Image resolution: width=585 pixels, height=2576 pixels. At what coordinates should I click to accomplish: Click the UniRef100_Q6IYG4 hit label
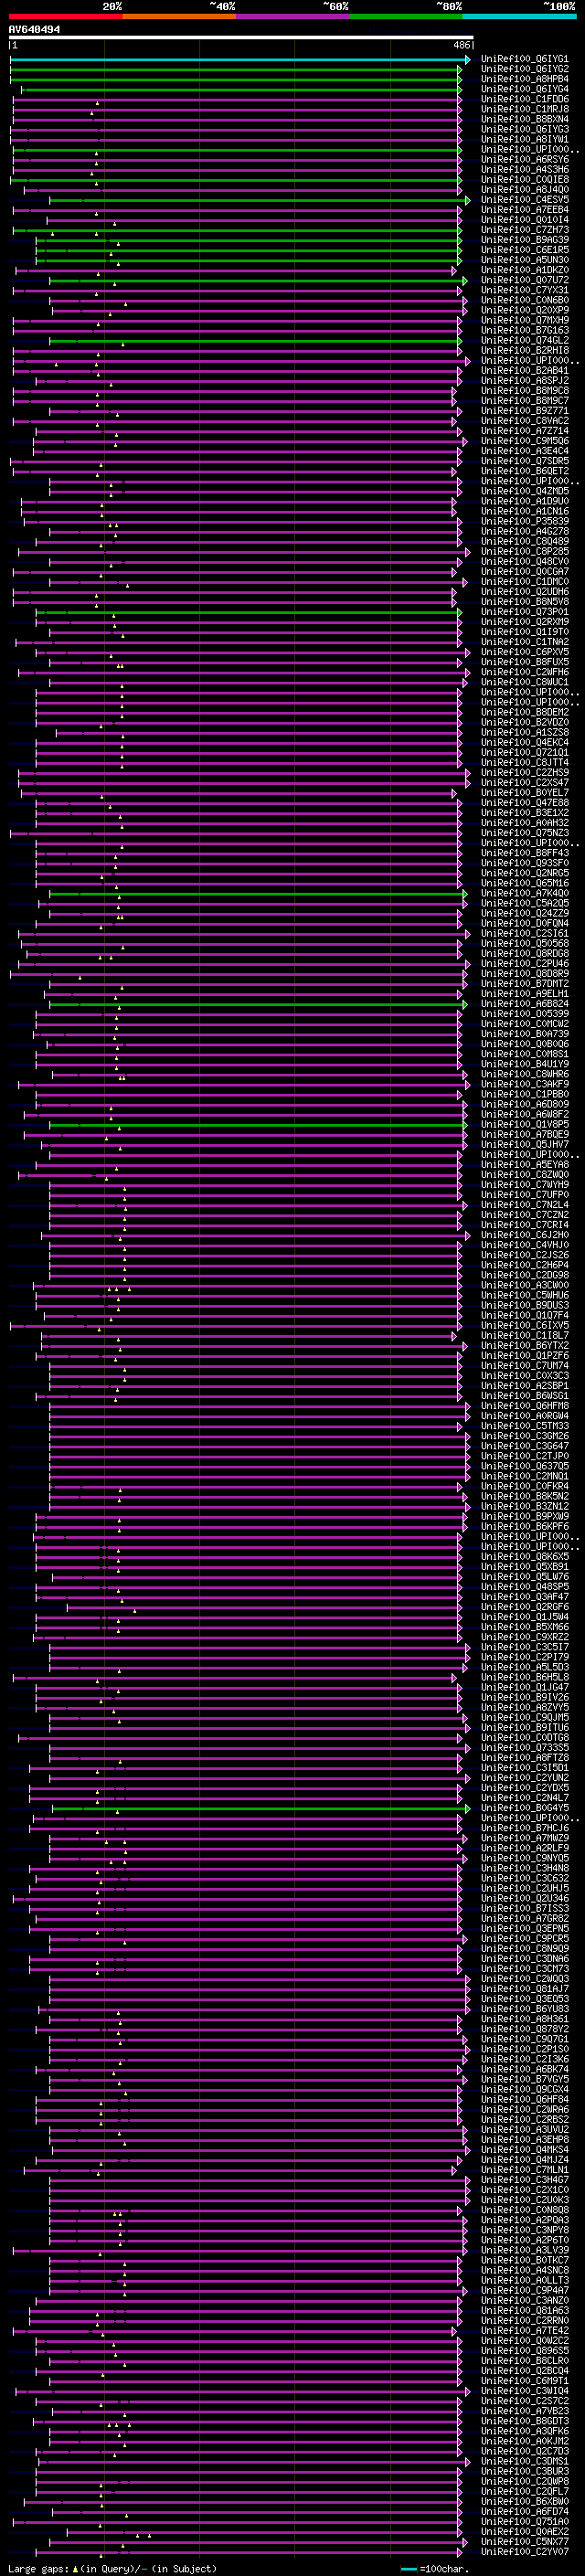click(x=524, y=89)
